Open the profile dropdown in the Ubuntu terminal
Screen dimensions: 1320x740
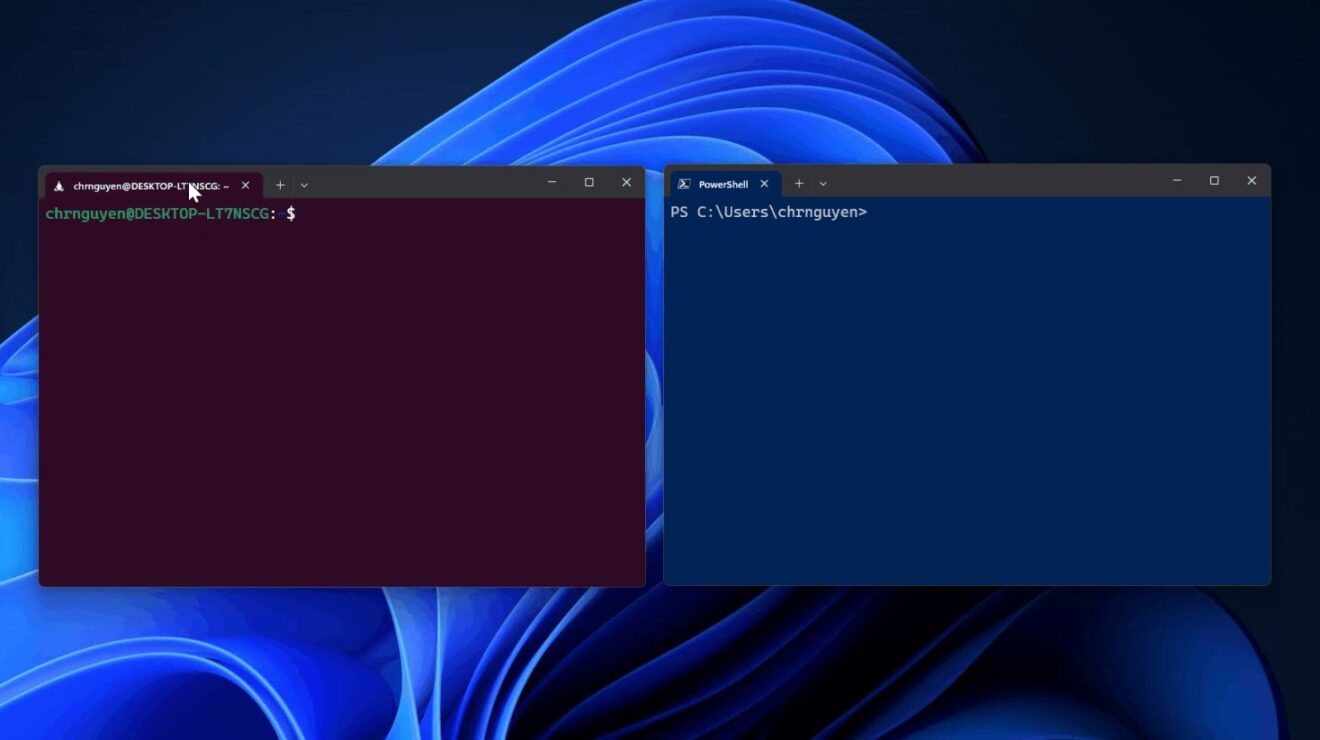tap(303, 185)
